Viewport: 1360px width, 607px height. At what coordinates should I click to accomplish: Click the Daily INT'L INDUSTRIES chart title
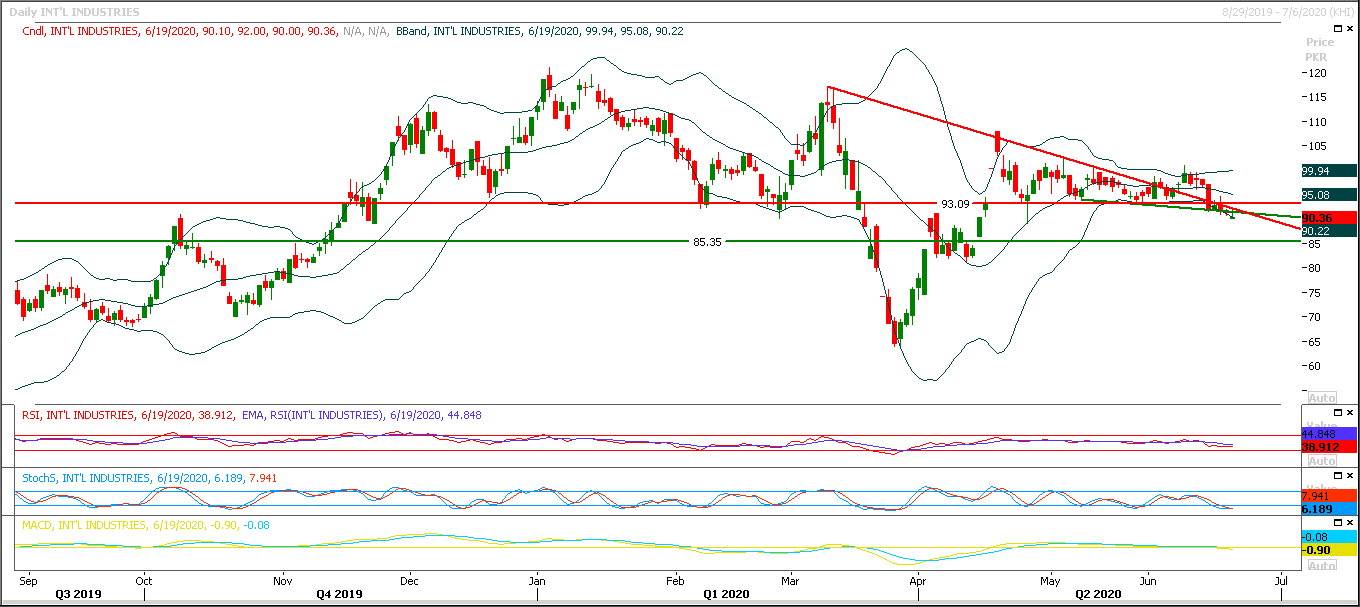74,12
